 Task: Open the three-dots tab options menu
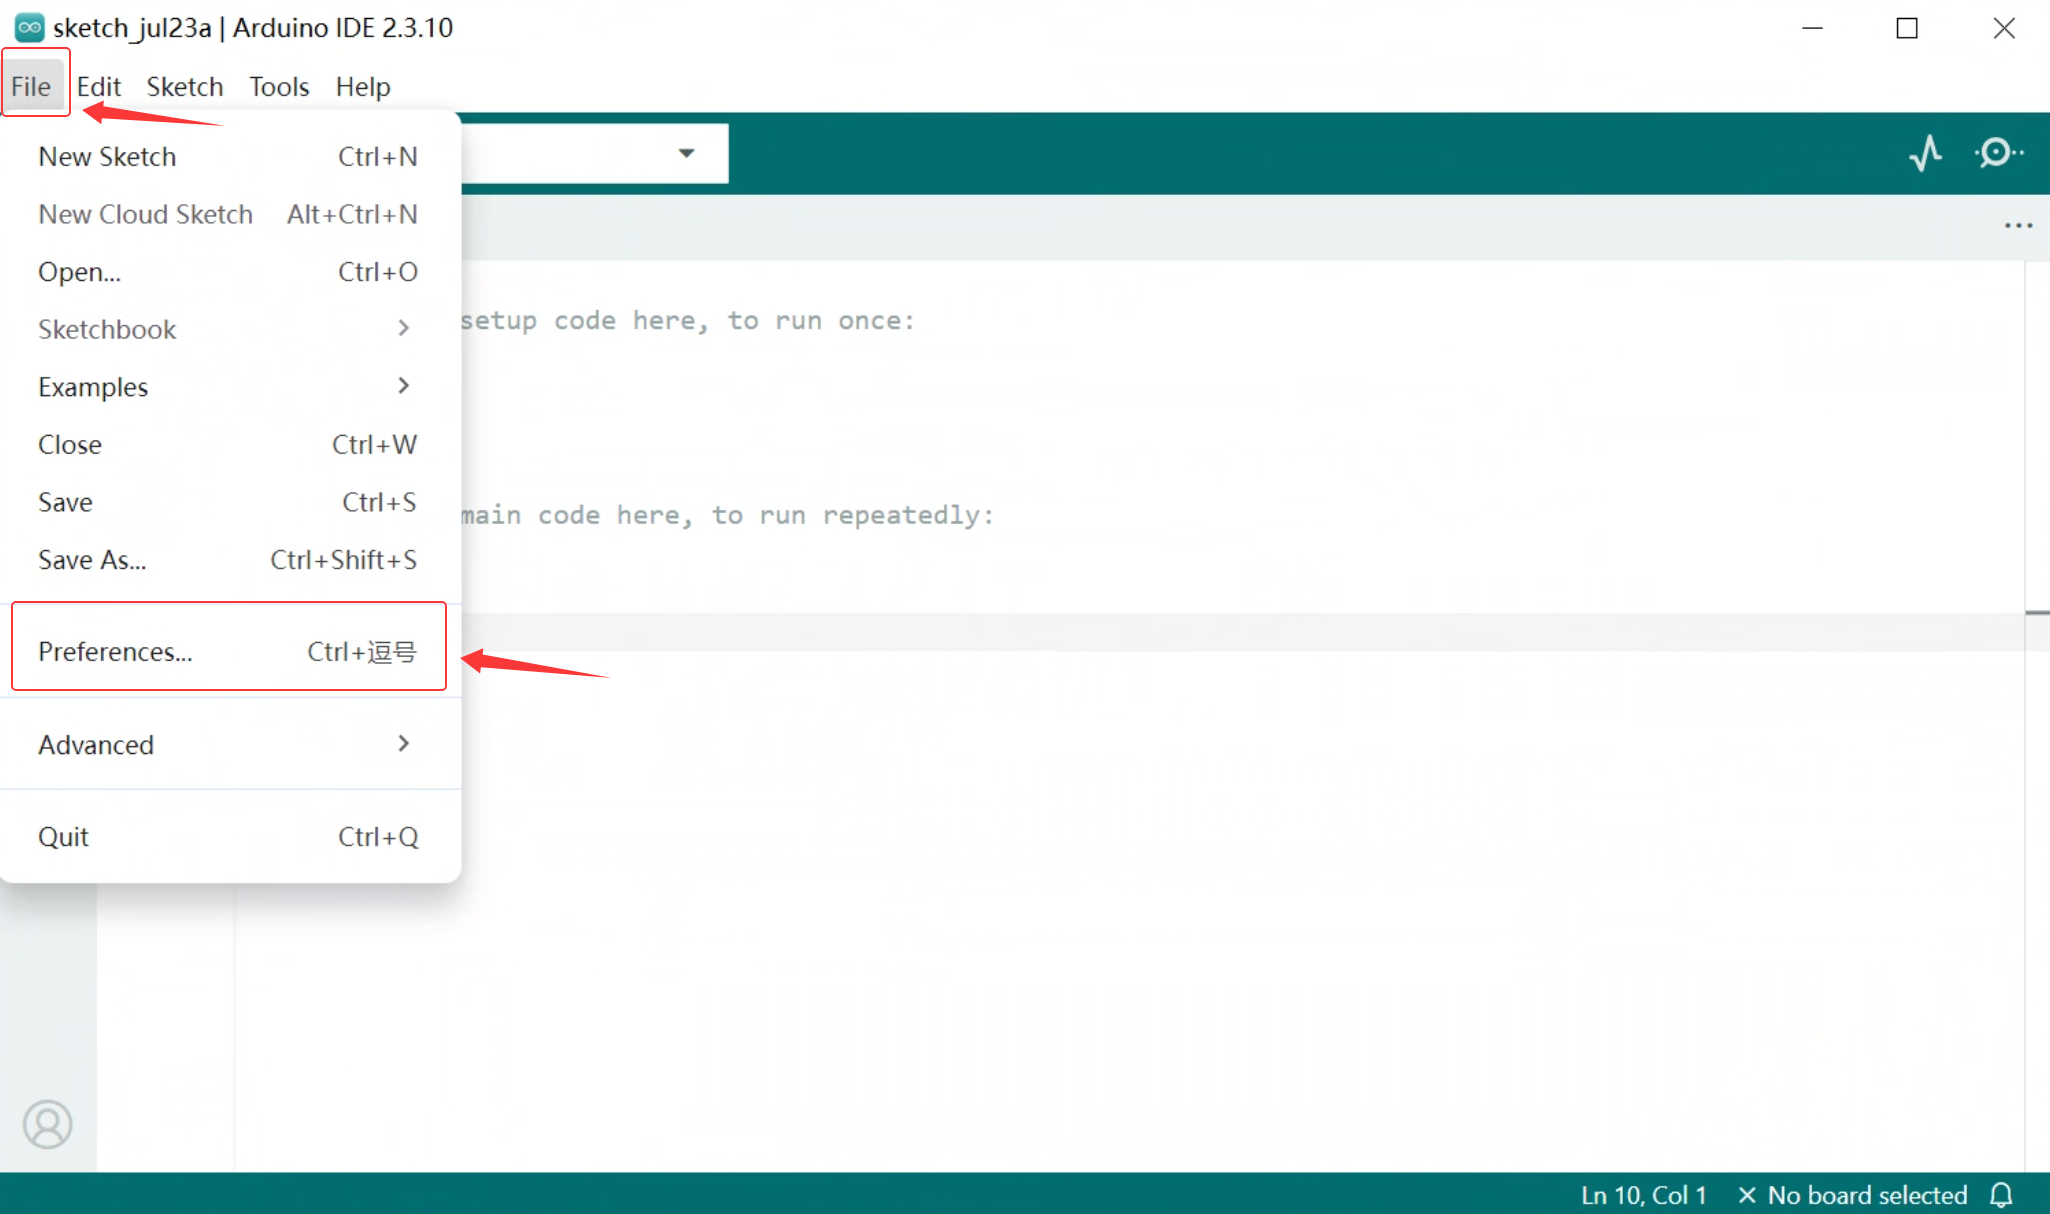tap(2018, 226)
